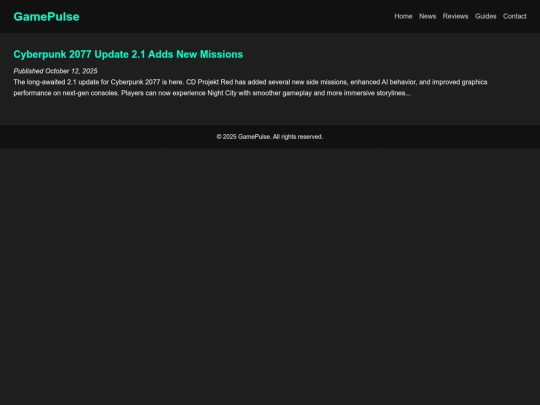The height and width of the screenshot is (405, 540).
Task: Click the Published October 12, 2025 date
Action: coord(55,71)
